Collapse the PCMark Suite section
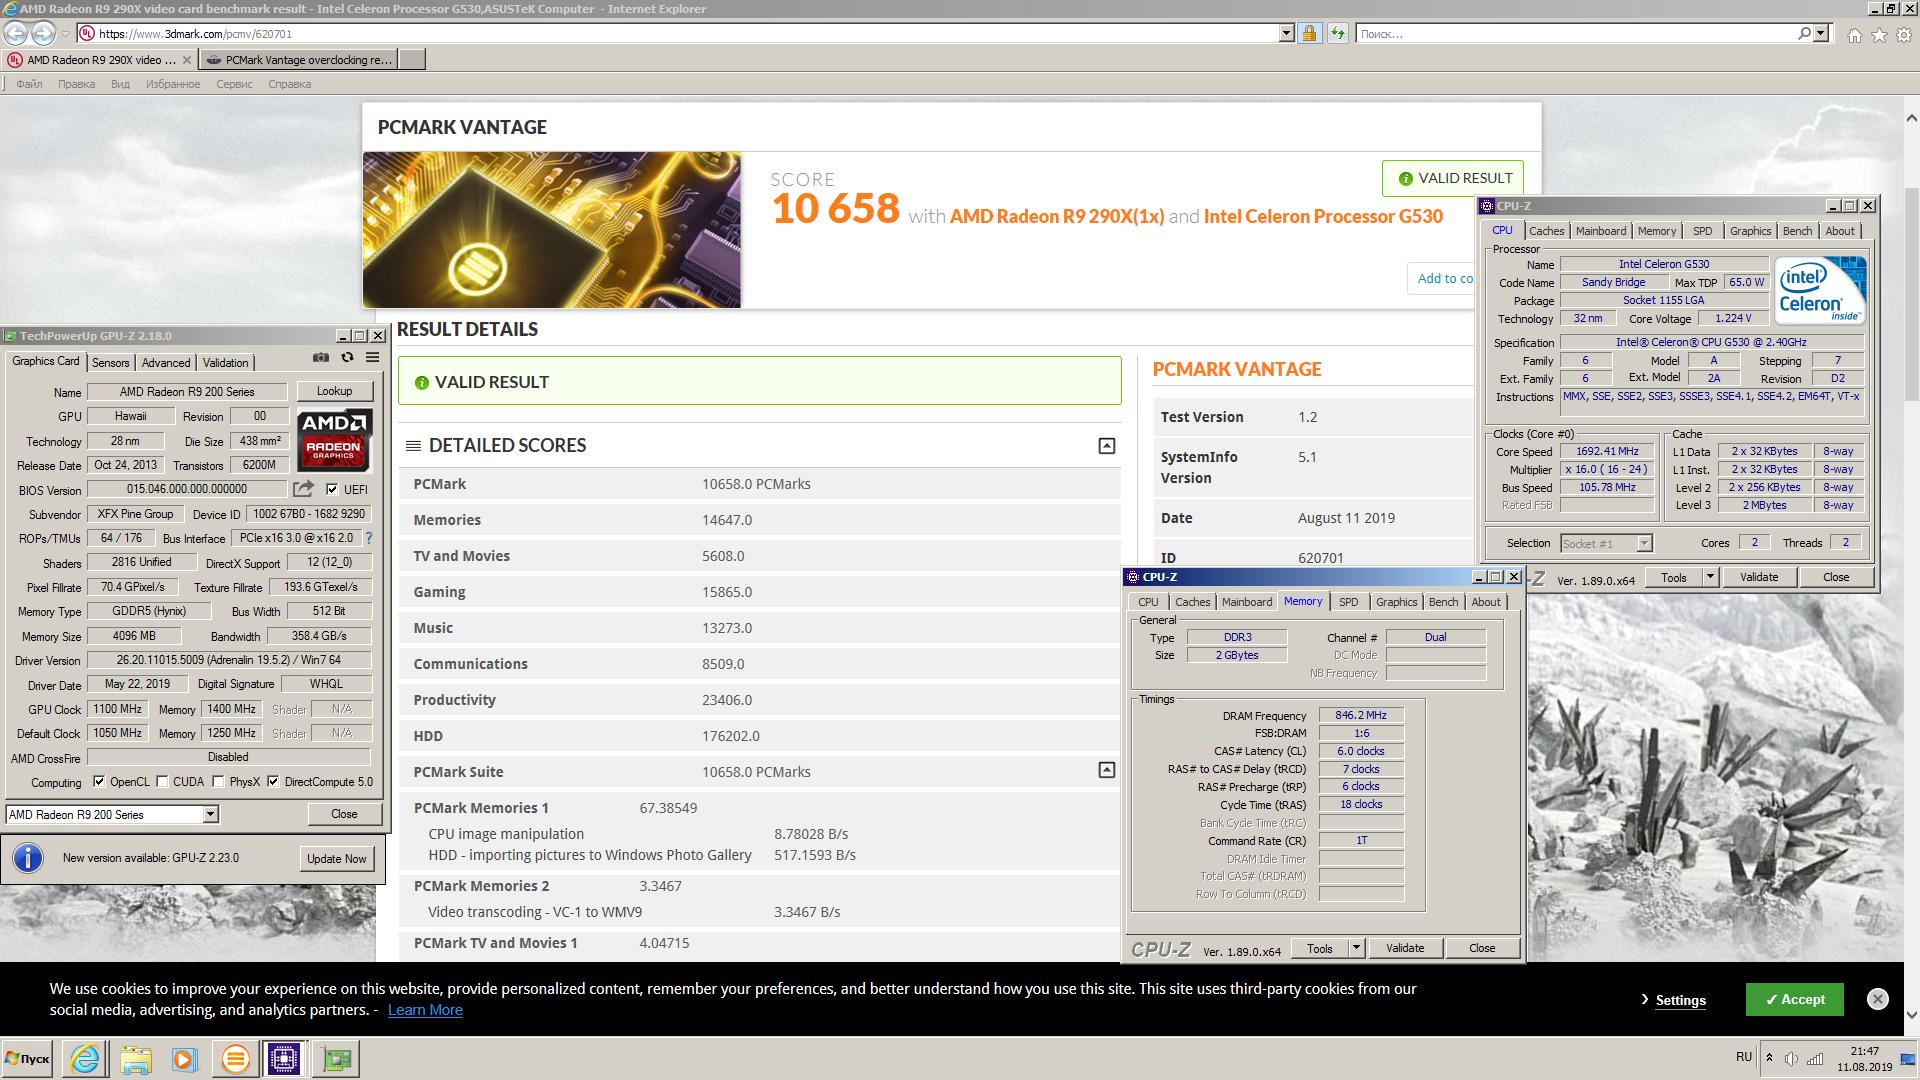This screenshot has width=1920, height=1080. 1107,770
